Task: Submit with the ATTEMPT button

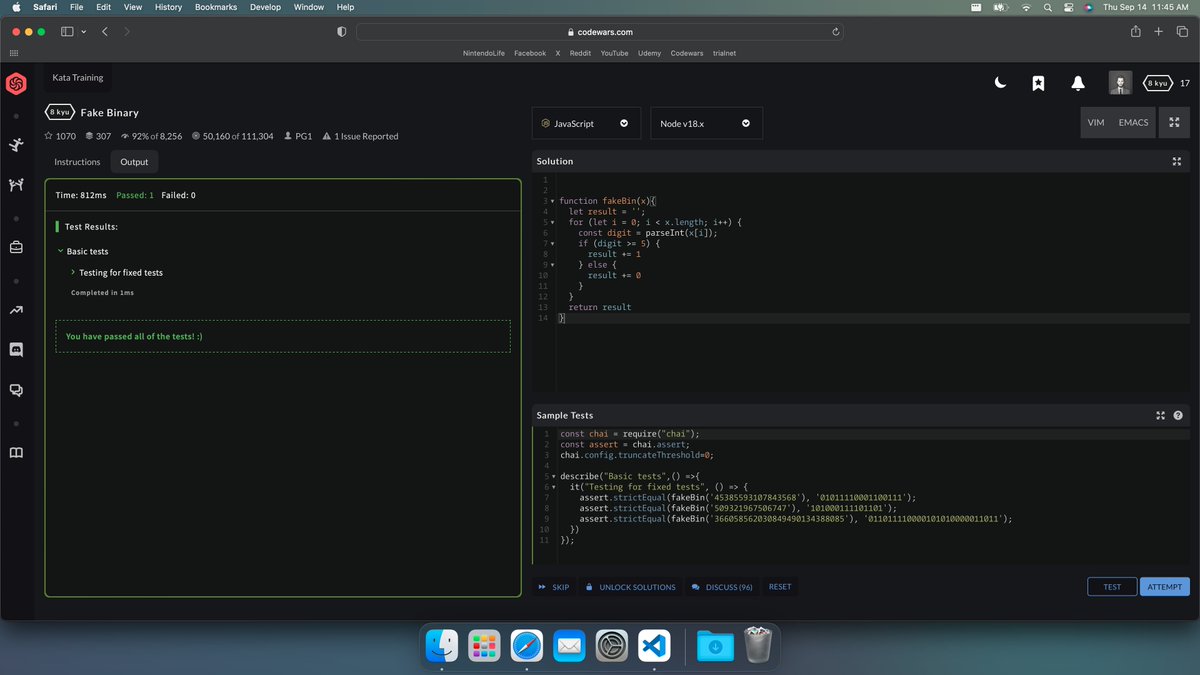Action: click(x=1165, y=587)
